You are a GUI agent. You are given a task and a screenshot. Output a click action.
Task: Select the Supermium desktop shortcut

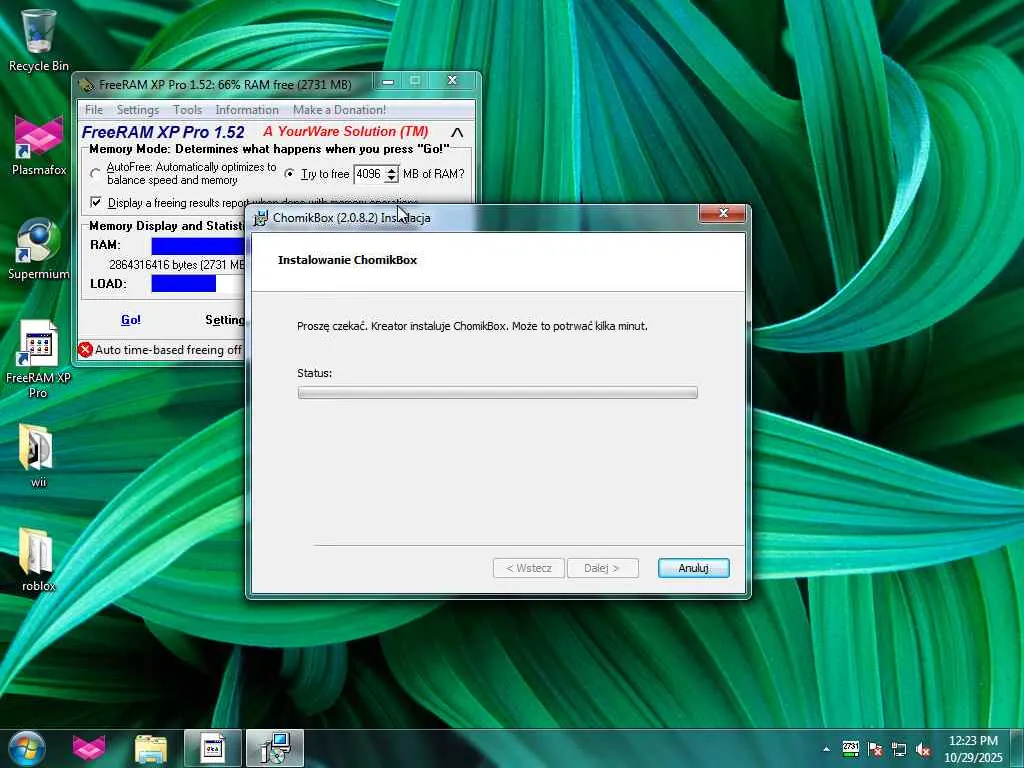click(39, 249)
